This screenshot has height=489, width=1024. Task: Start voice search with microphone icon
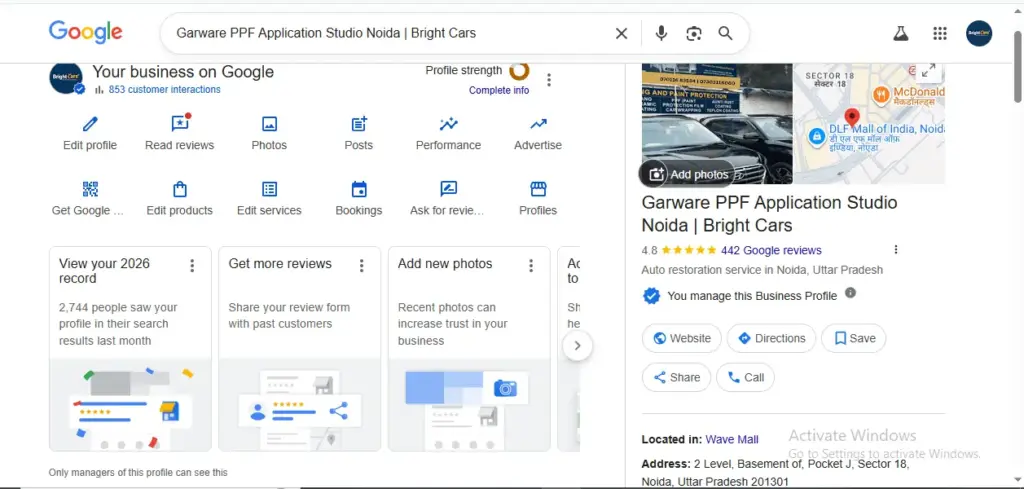661,33
